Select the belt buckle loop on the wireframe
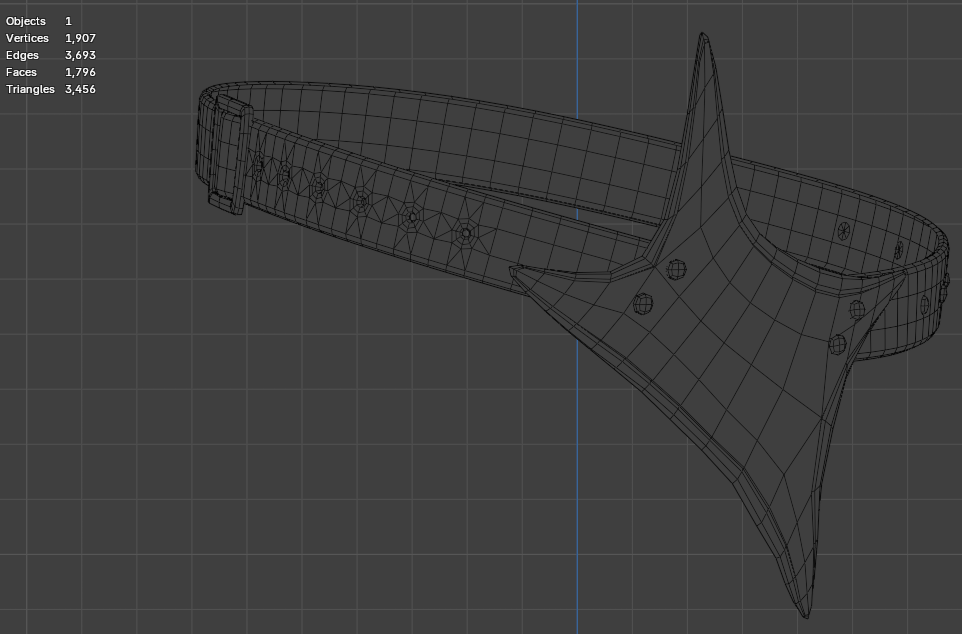Viewport: 962px width, 634px height. pos(229,155)
